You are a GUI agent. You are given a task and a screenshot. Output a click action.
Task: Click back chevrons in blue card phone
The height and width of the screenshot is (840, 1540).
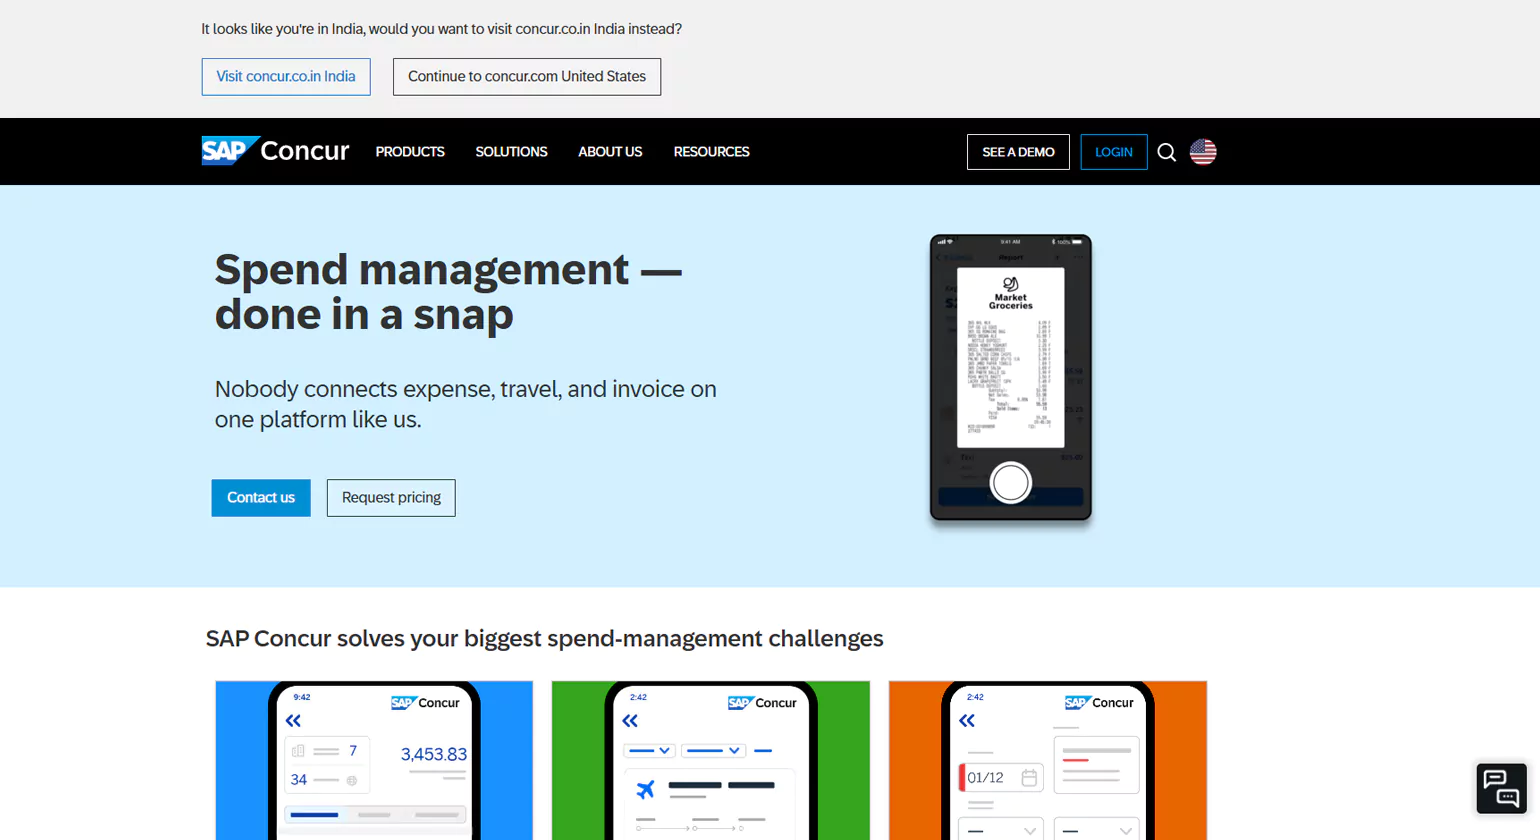[293, 721]
